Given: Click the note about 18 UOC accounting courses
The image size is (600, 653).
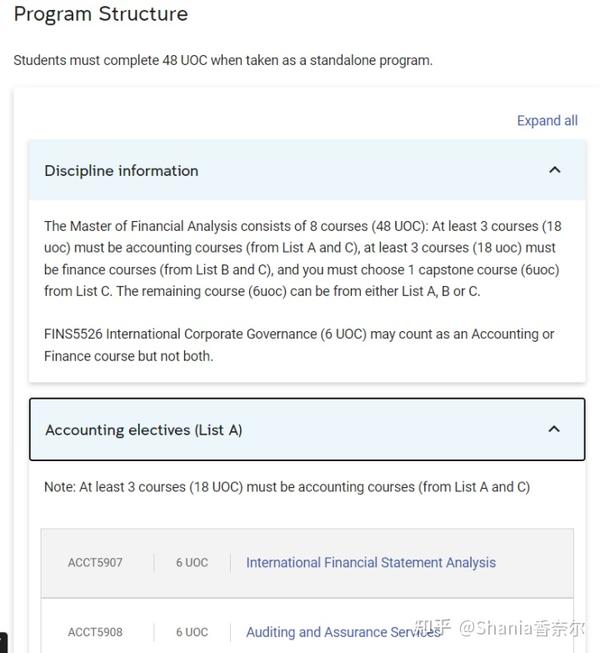Looking at the screenshot, I should [x=287, y=487].
